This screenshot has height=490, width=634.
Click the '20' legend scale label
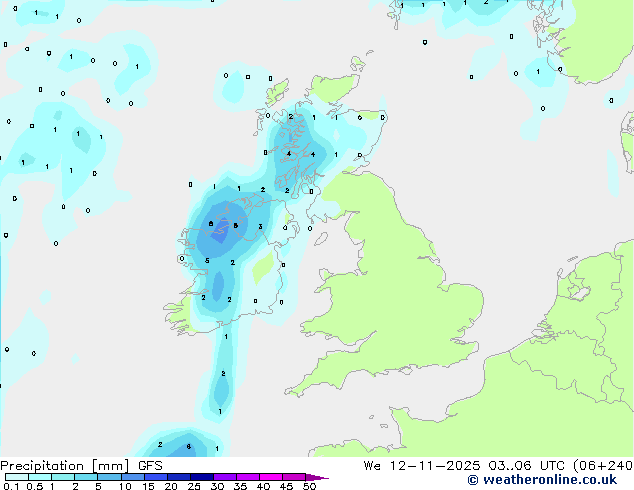[x=171, y=486]
